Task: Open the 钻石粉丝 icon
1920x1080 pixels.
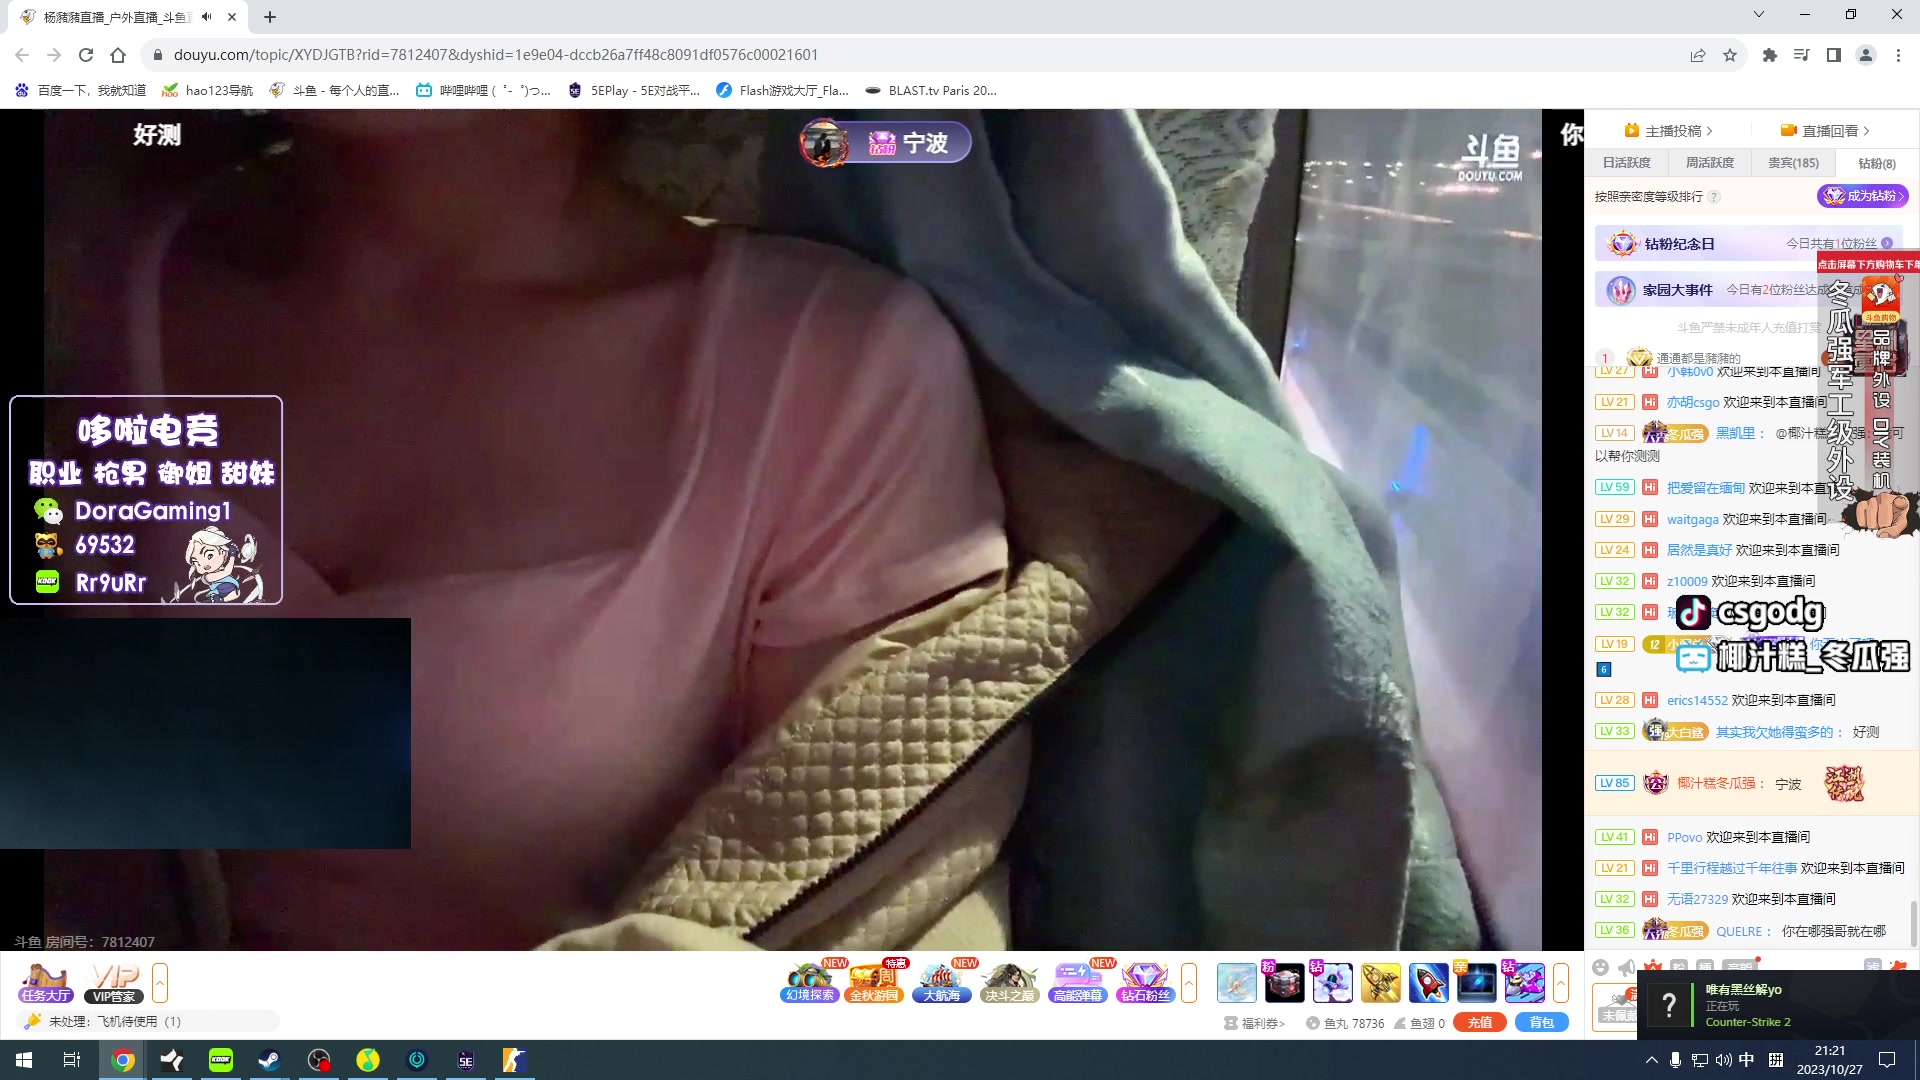Action: [x=1145, y=982]
